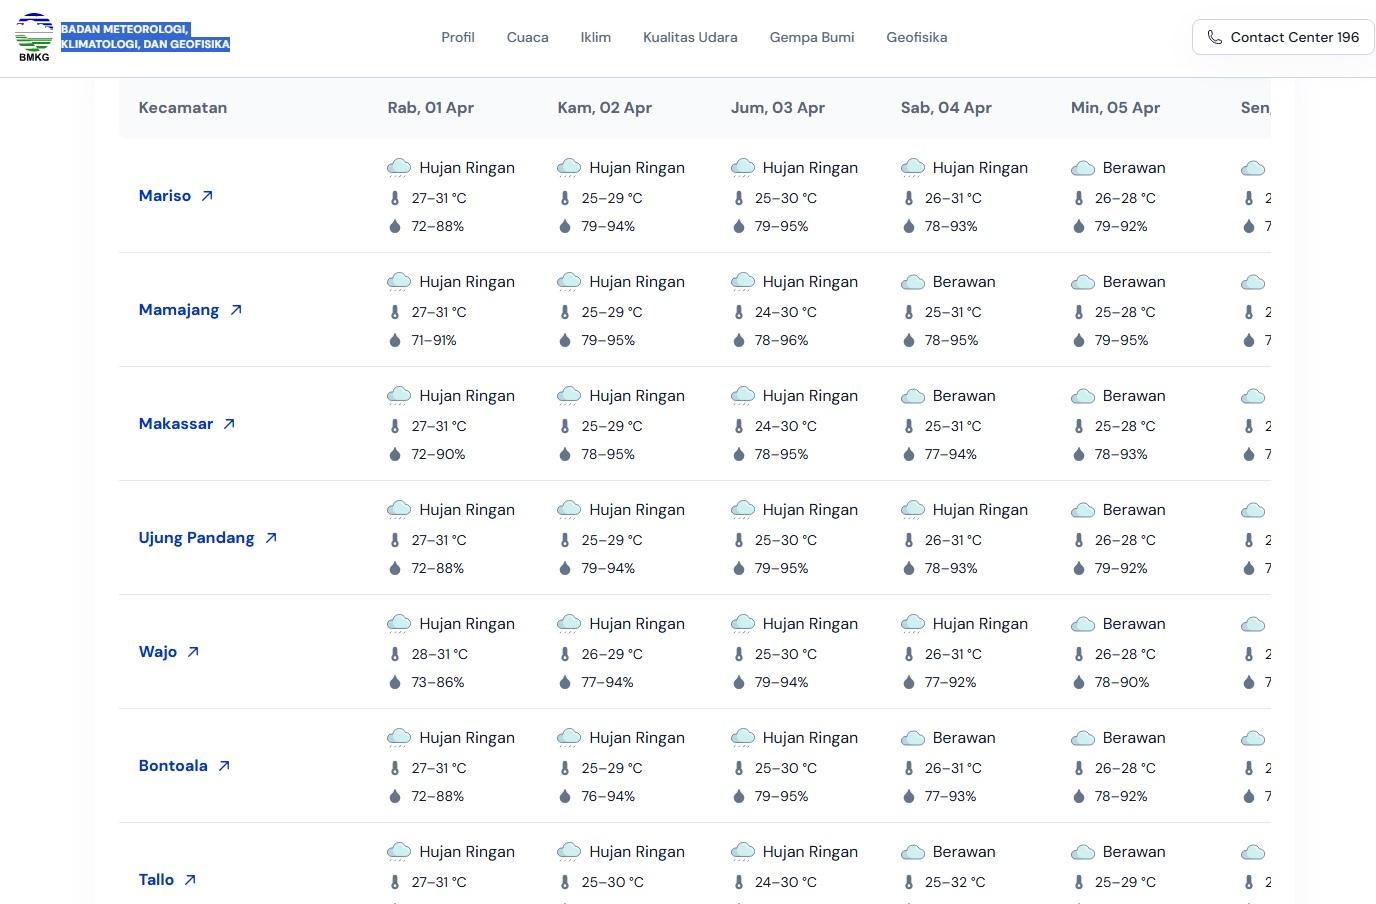This screenshot has width=1376, height=904.
Task: Open the Geofisika menu
Action: coord(916,37)
